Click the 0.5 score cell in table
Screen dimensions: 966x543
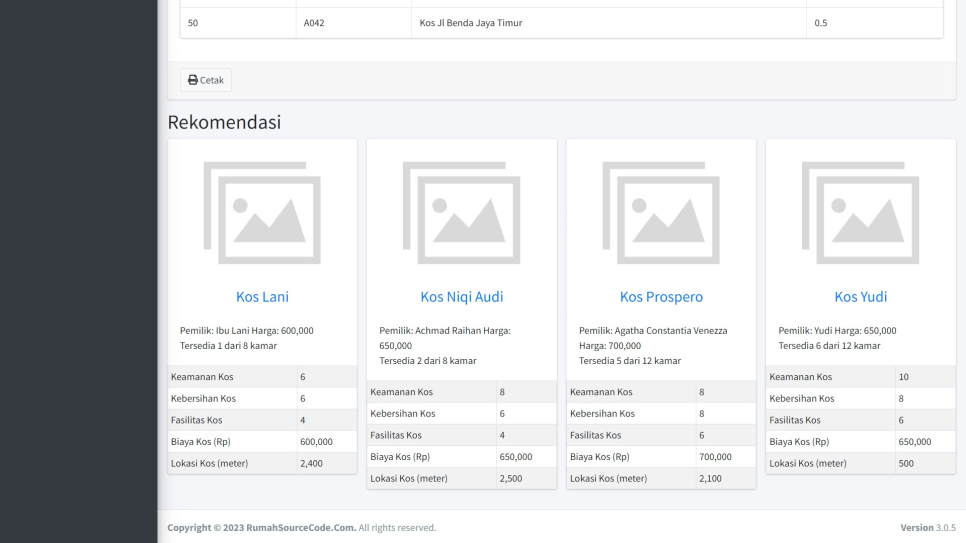point(820,23)
